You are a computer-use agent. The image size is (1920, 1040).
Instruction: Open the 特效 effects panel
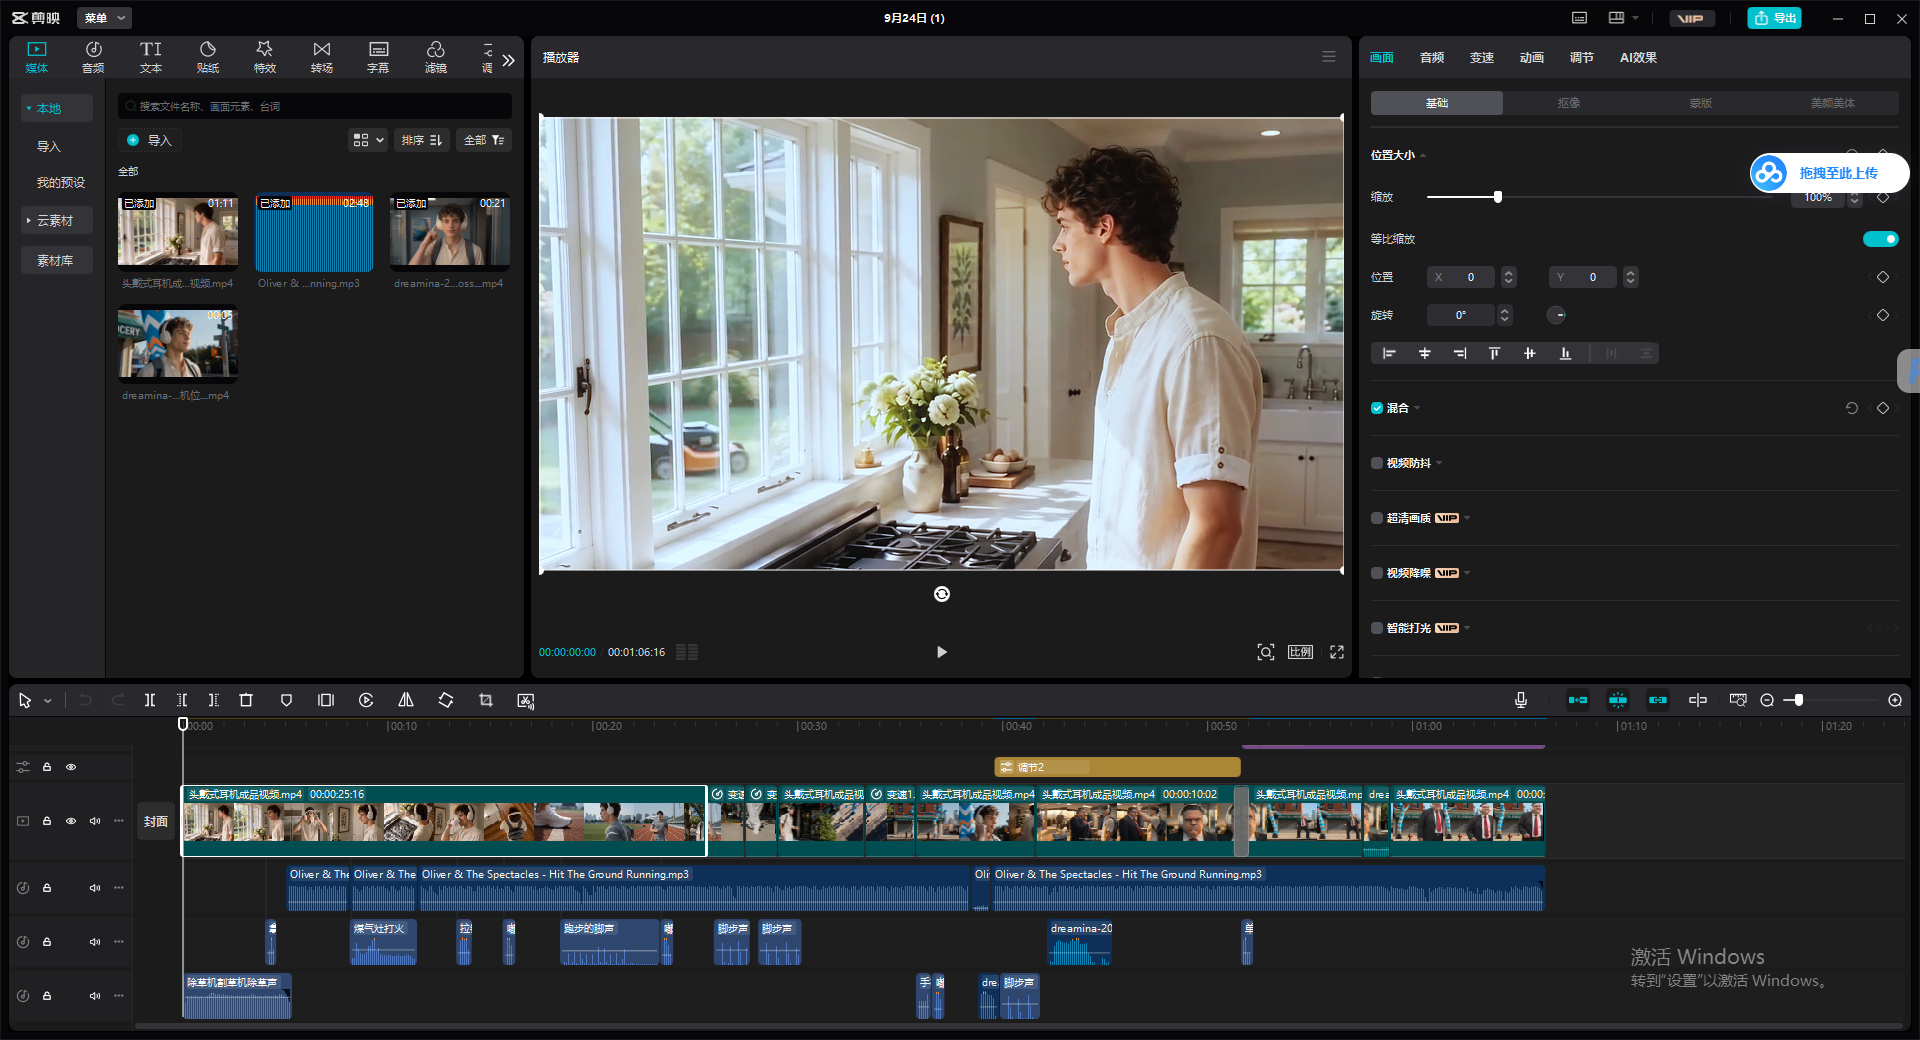coord(264,57)
